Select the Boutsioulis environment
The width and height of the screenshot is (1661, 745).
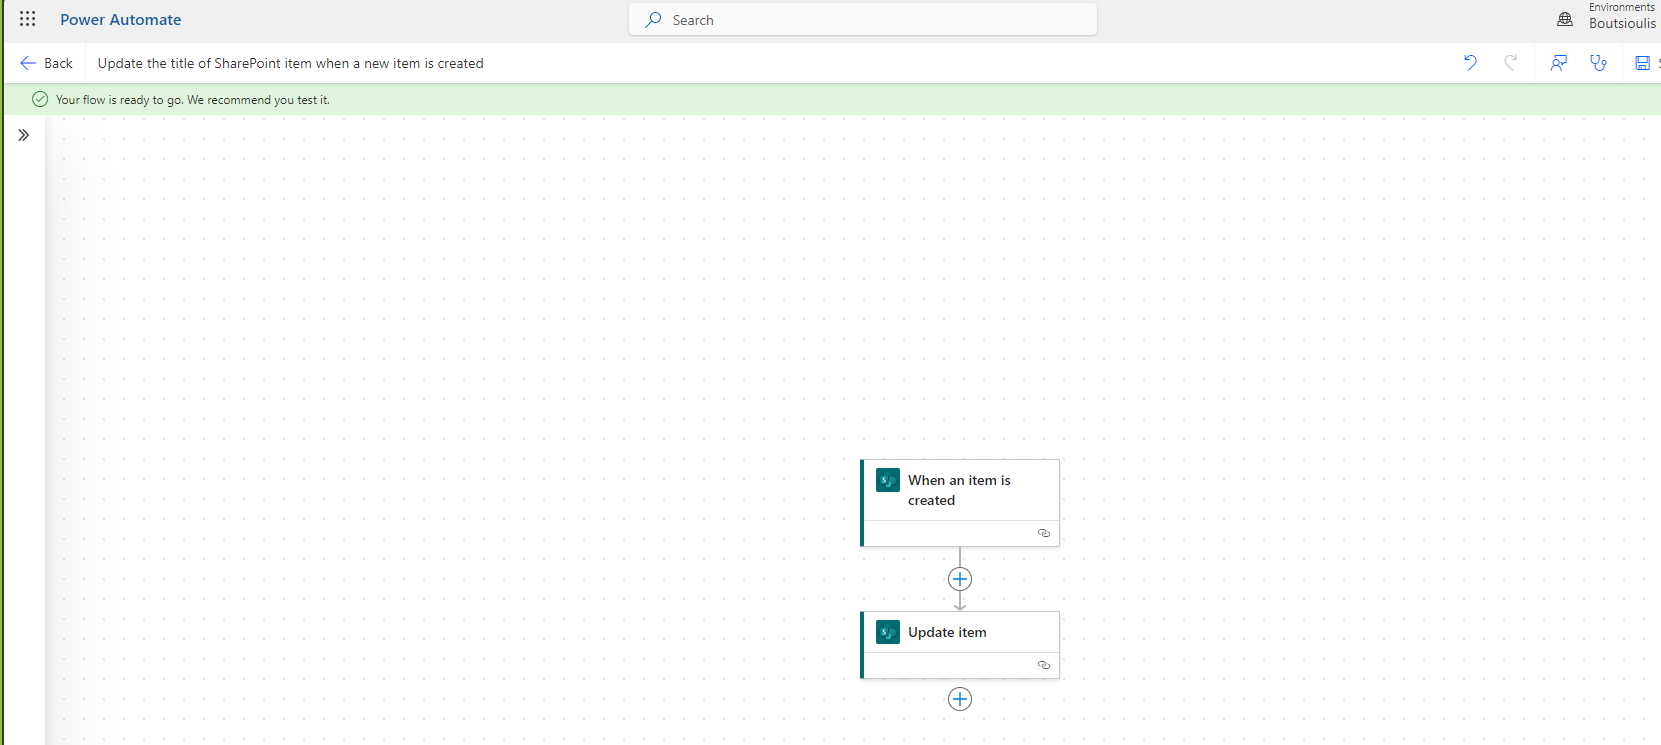tap(1622, 24)
